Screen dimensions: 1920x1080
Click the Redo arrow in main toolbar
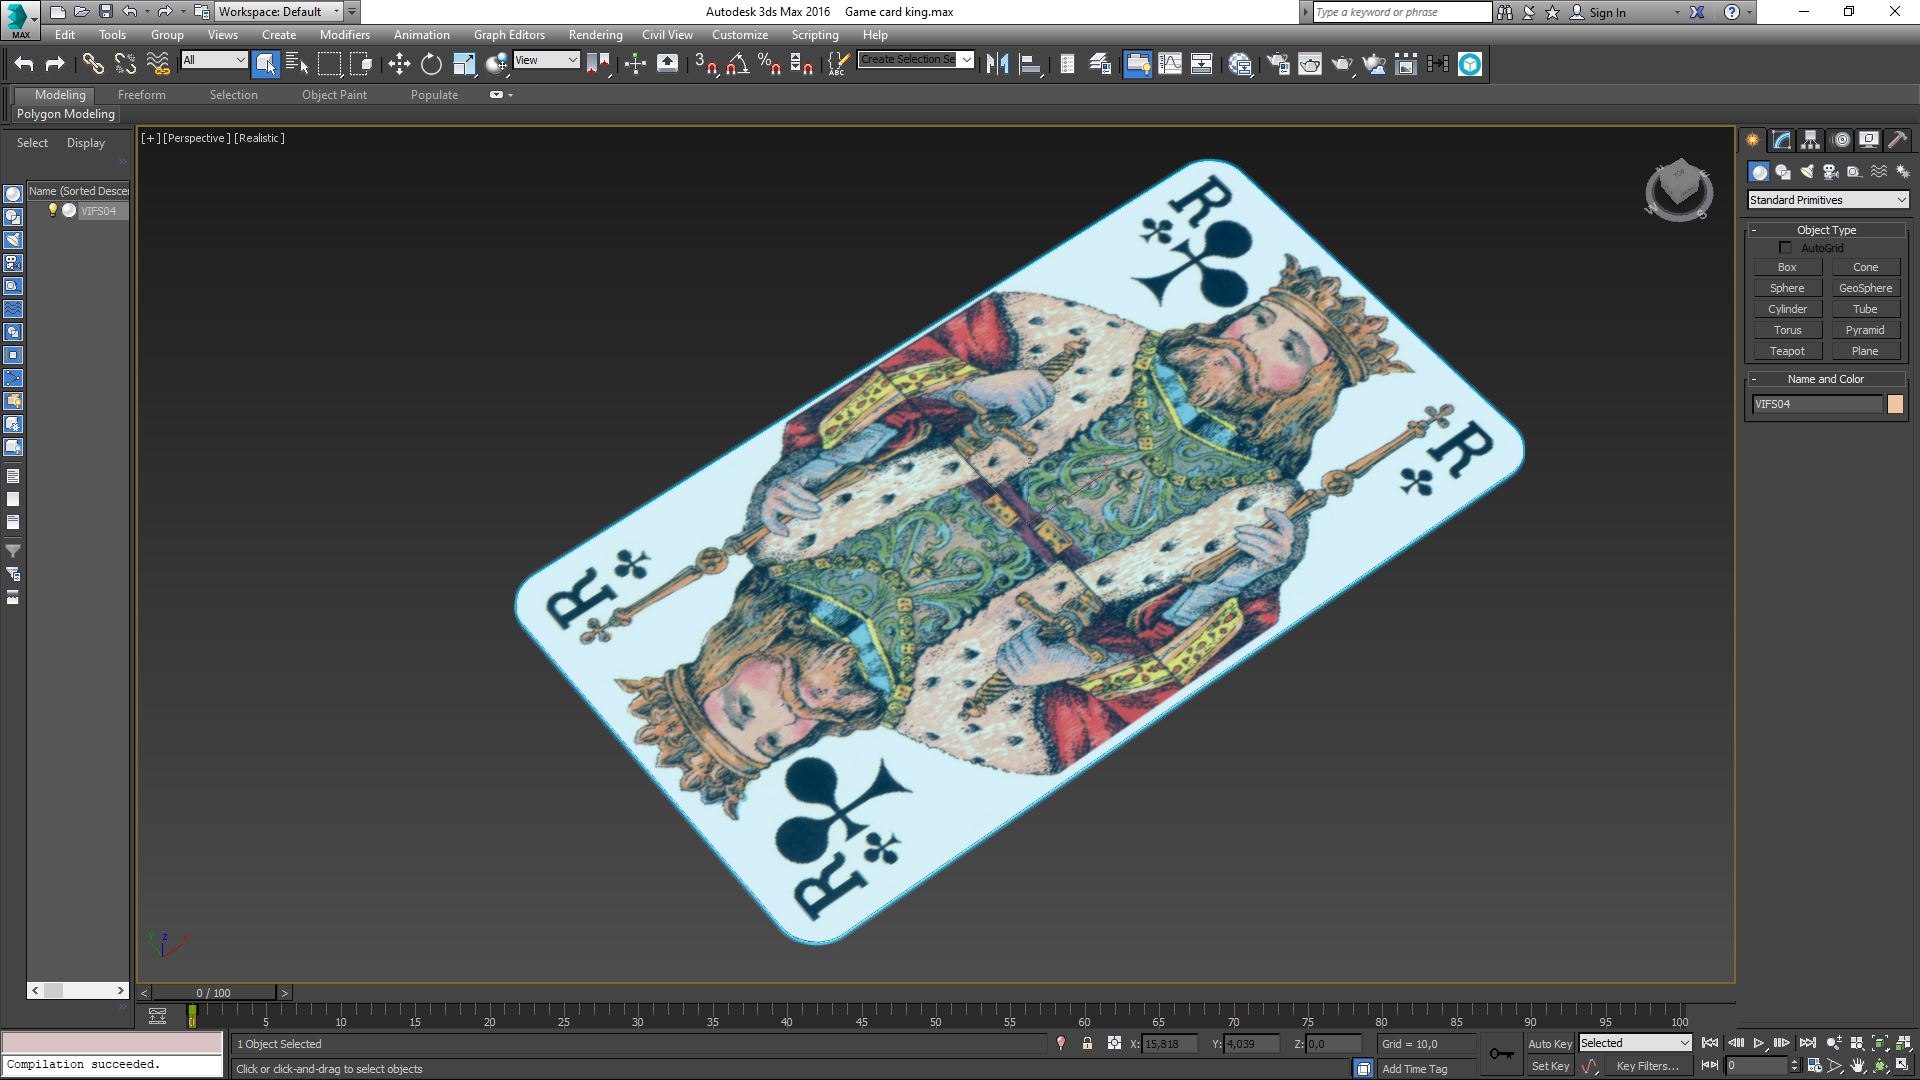pyautogui.click(x=55, y=64)
